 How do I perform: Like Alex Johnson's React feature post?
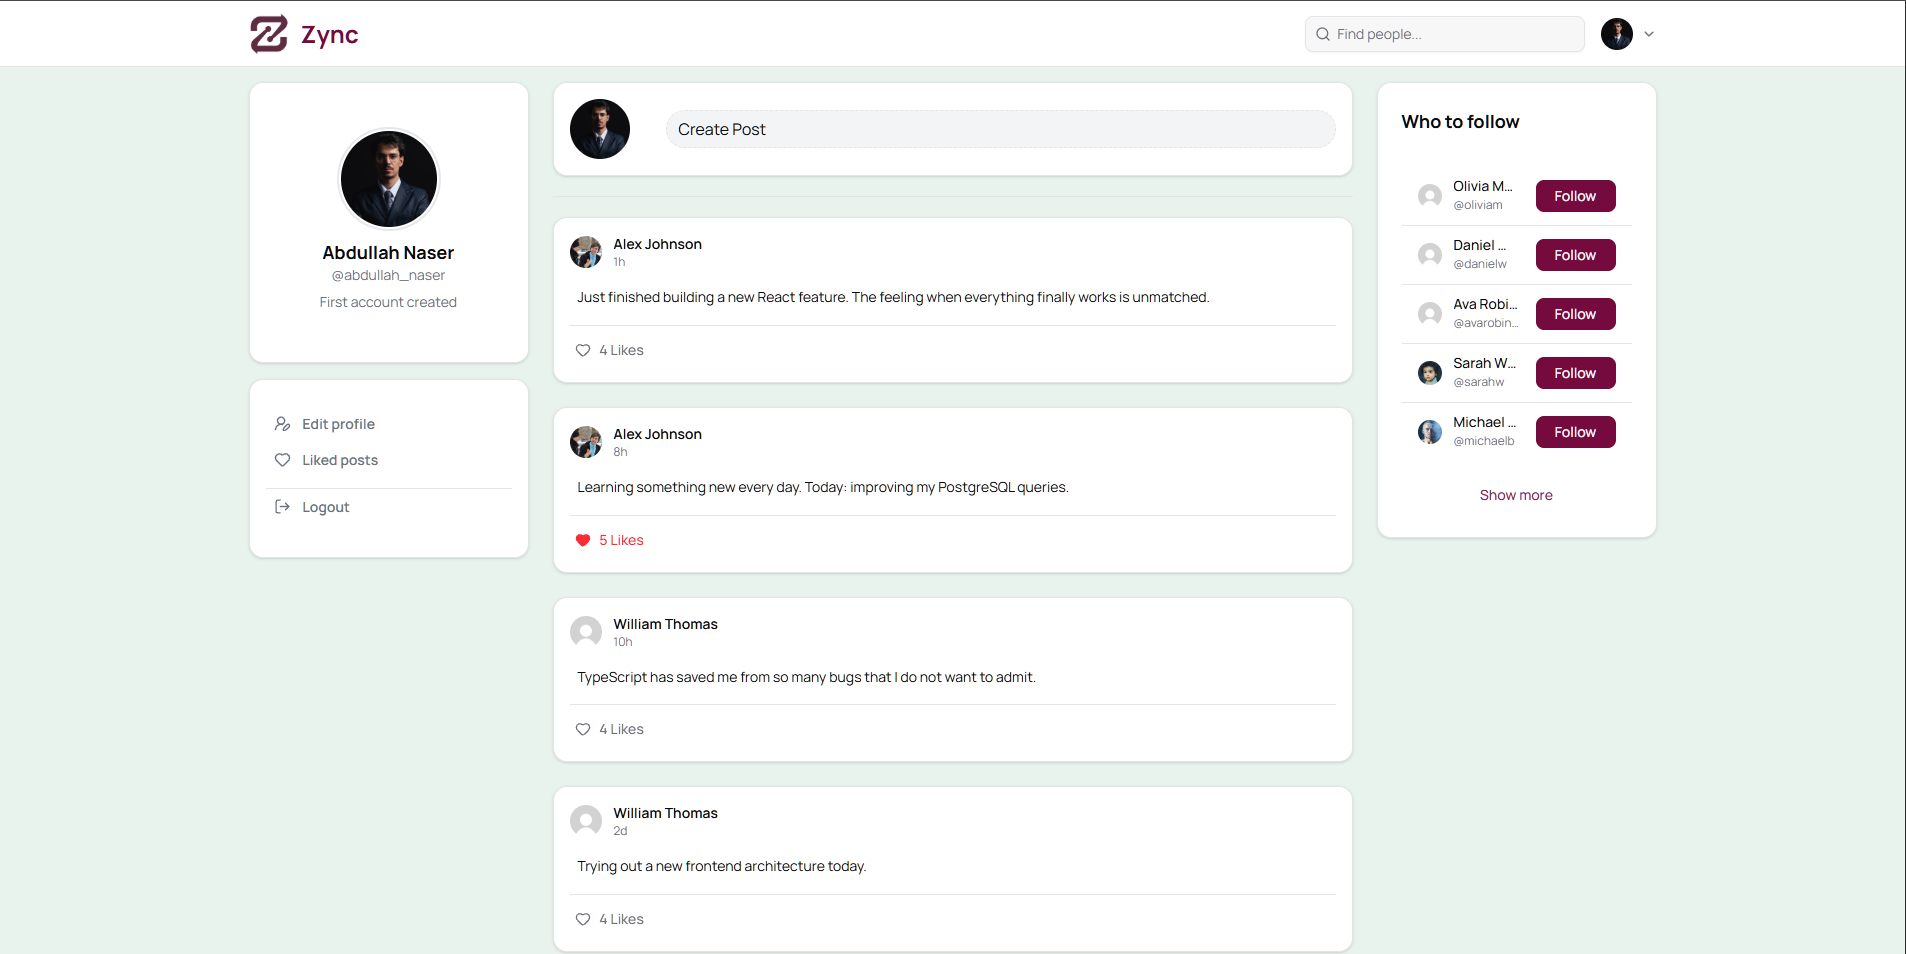tap(583, 350)
